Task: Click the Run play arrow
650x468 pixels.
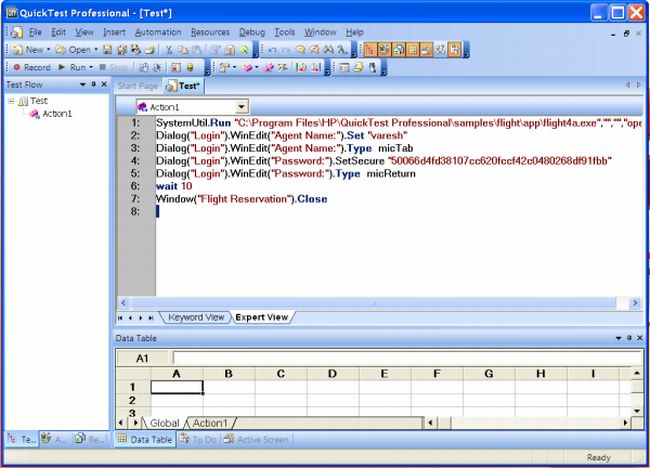Action: coord(62,67)
